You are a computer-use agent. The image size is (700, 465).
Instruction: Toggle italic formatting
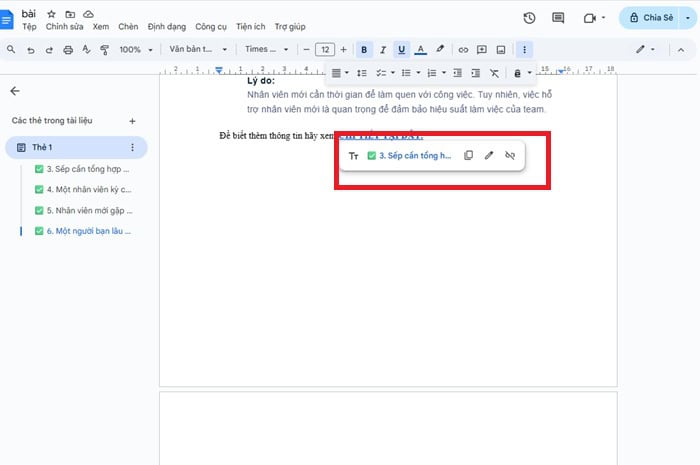pyautogui.click(x=383, y=50)
